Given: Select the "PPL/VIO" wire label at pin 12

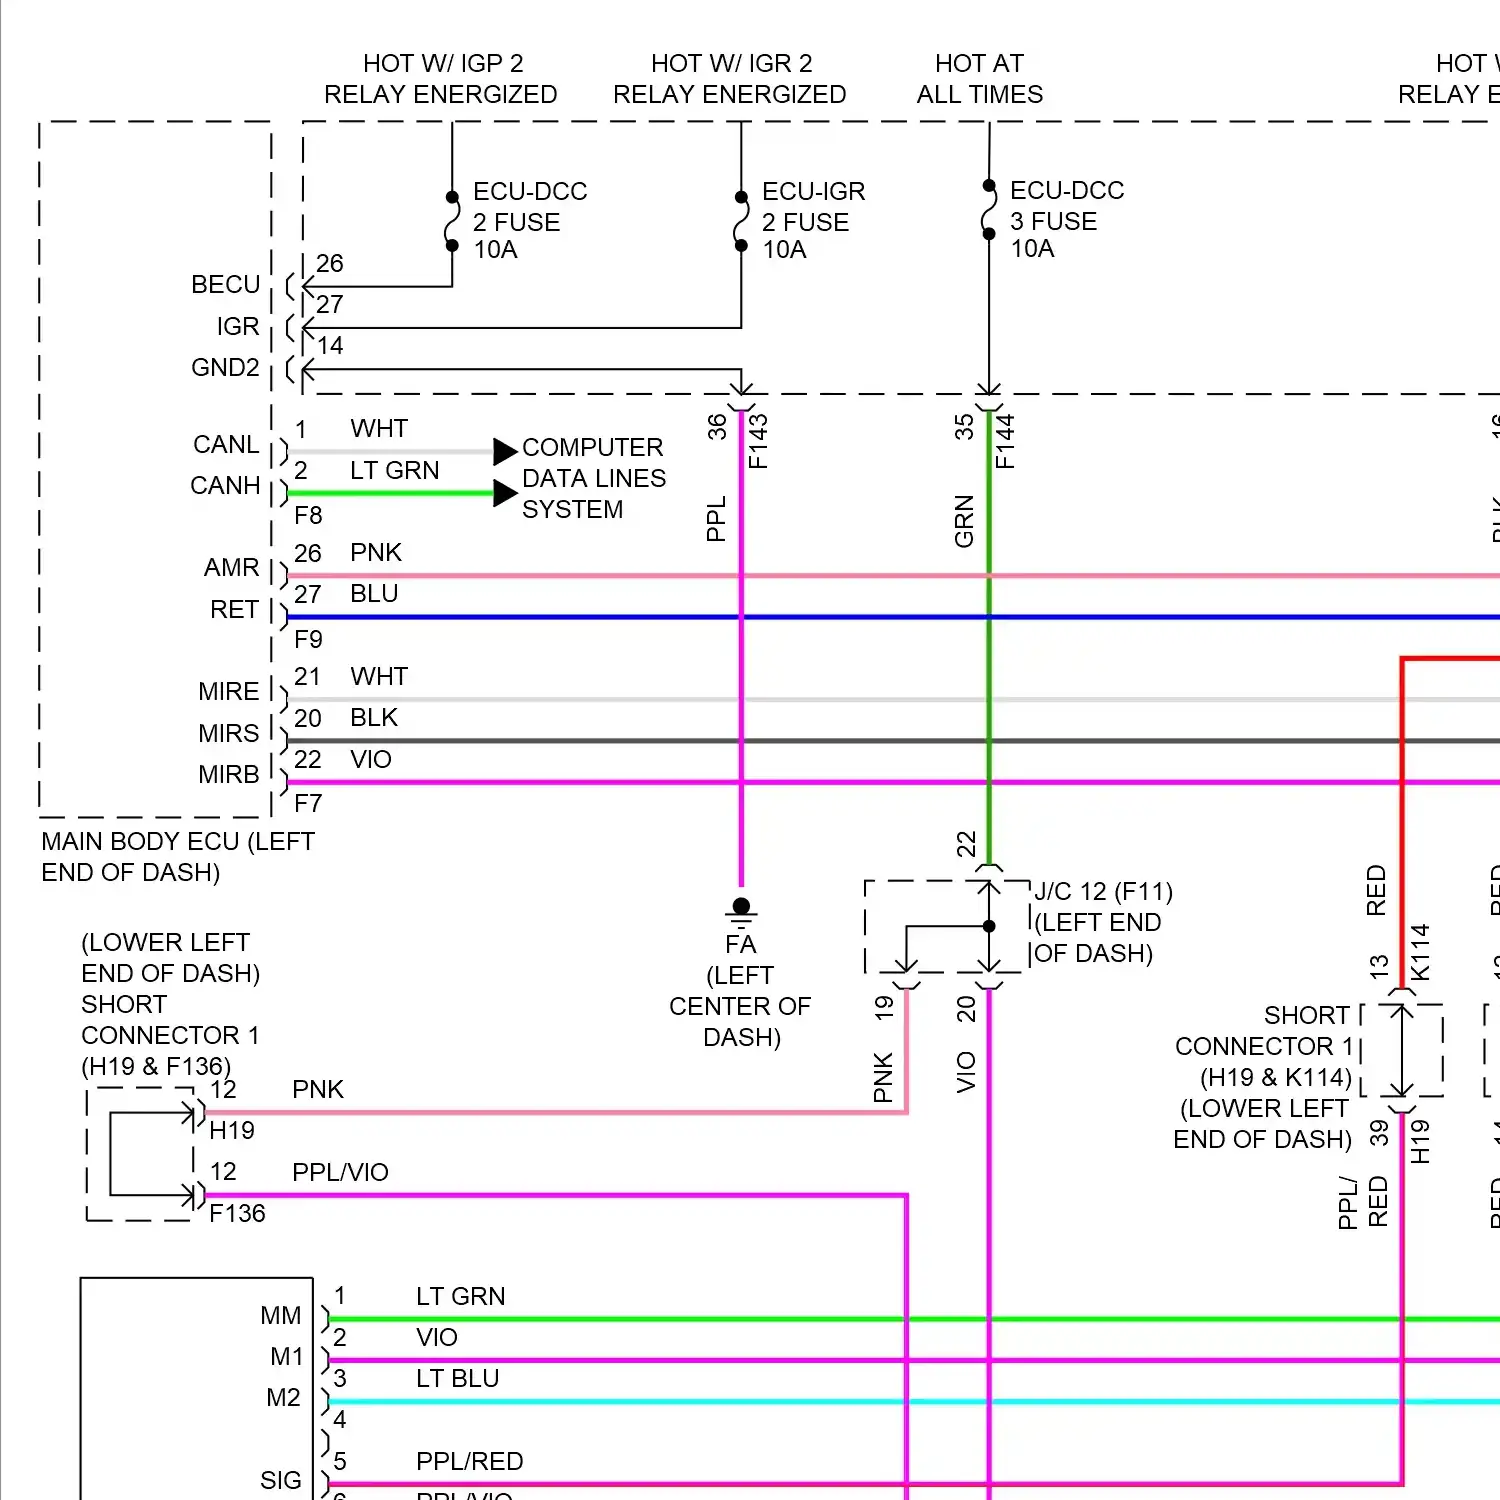Looking at the screenshot, I should click(x=340, y=1173).
